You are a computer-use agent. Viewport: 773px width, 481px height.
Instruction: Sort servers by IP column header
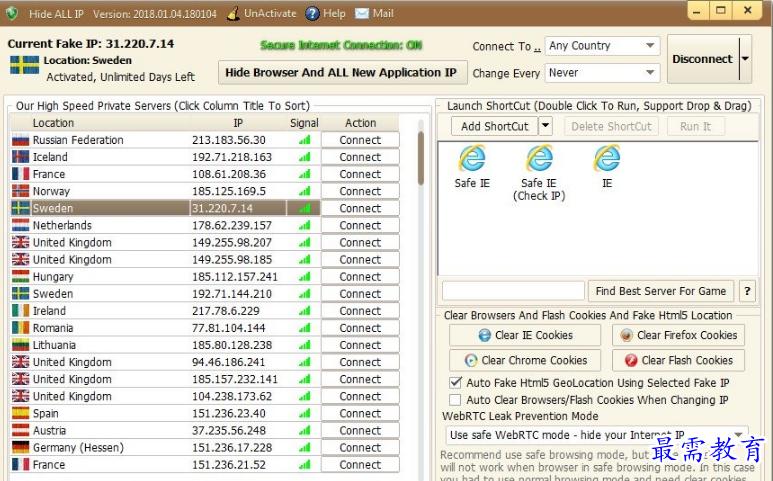tap(238, 123)
